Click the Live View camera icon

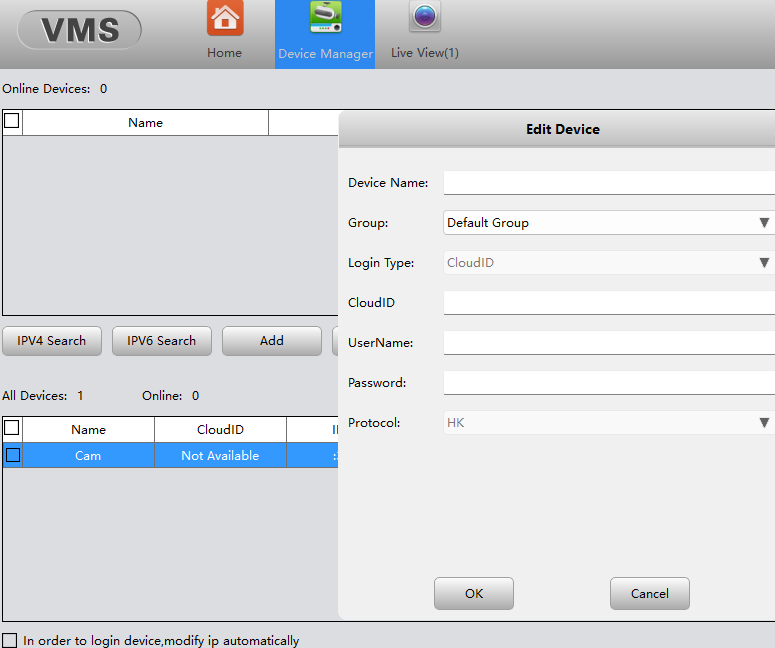(x=425, y=17)
